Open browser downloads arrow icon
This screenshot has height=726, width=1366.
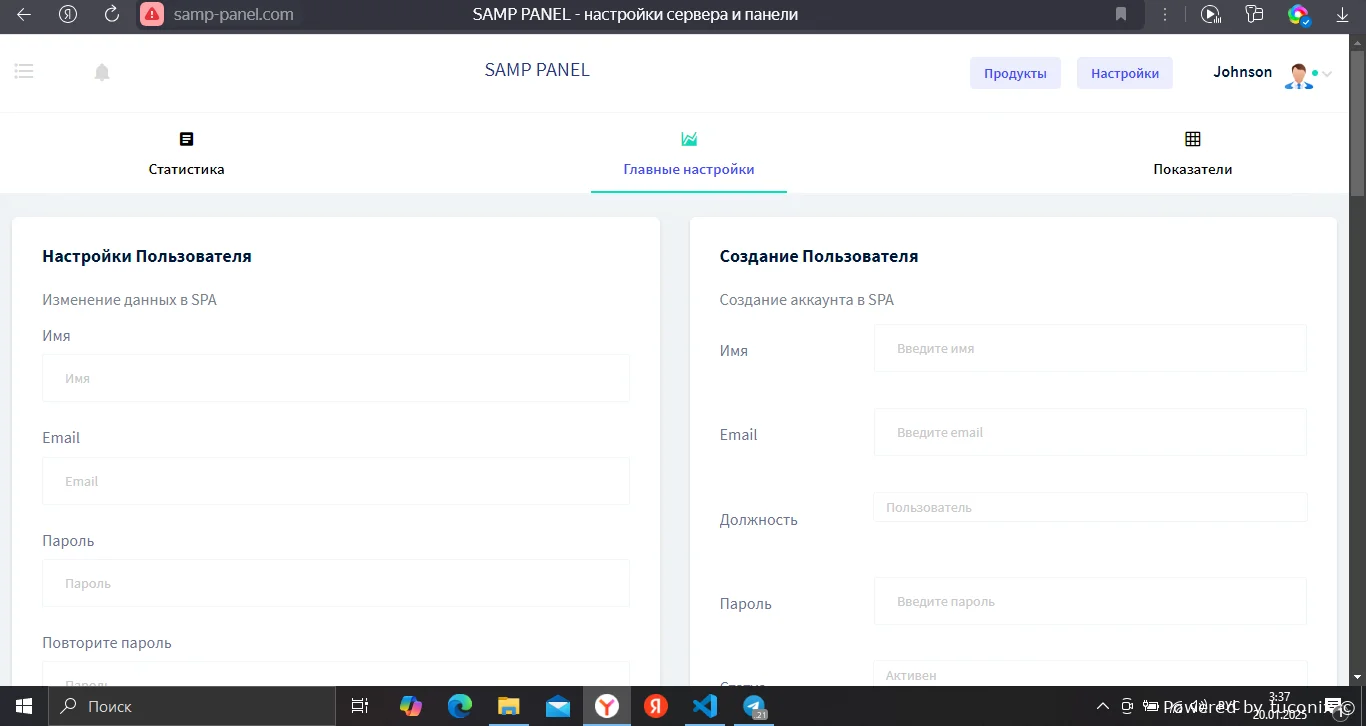click(x=1342, y=15)
